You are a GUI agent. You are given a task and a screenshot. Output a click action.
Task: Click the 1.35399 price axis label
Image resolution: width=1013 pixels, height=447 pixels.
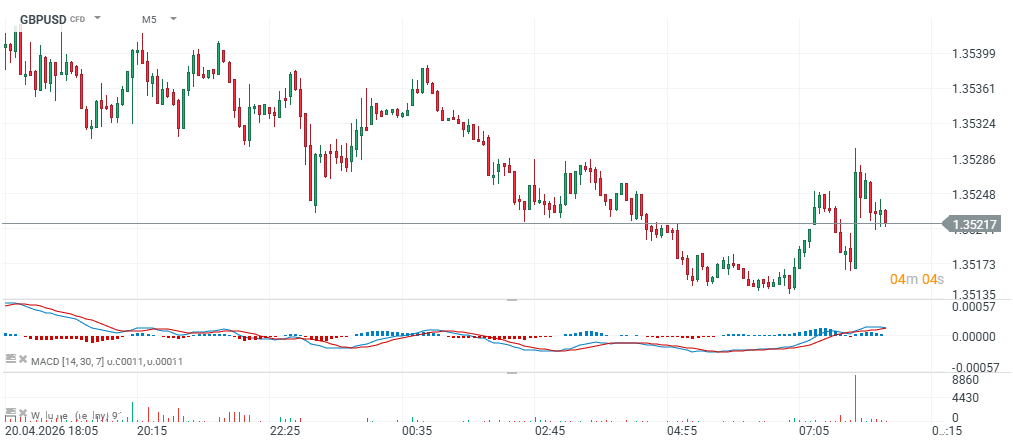pyautogui.click(x=975, y=53)
